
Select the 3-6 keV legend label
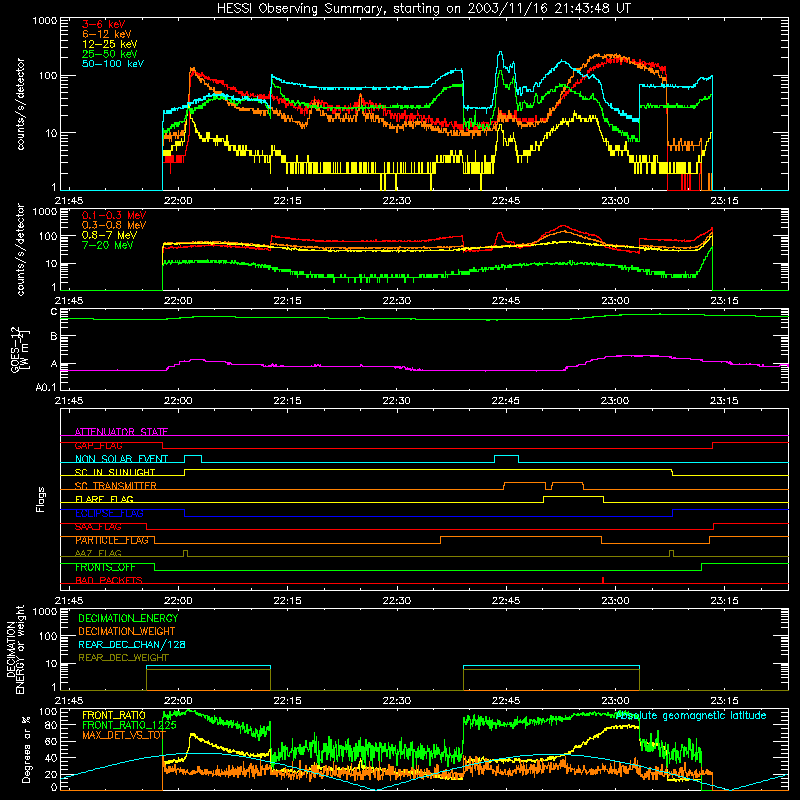point(104,24)
